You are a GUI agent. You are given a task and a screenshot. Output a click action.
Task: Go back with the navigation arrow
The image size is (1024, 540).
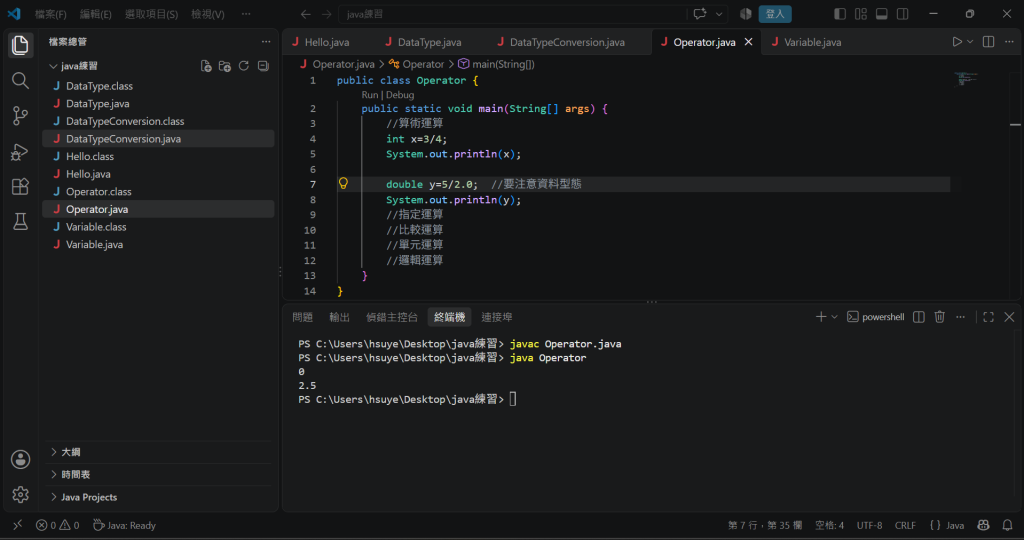tap(305, 14)
